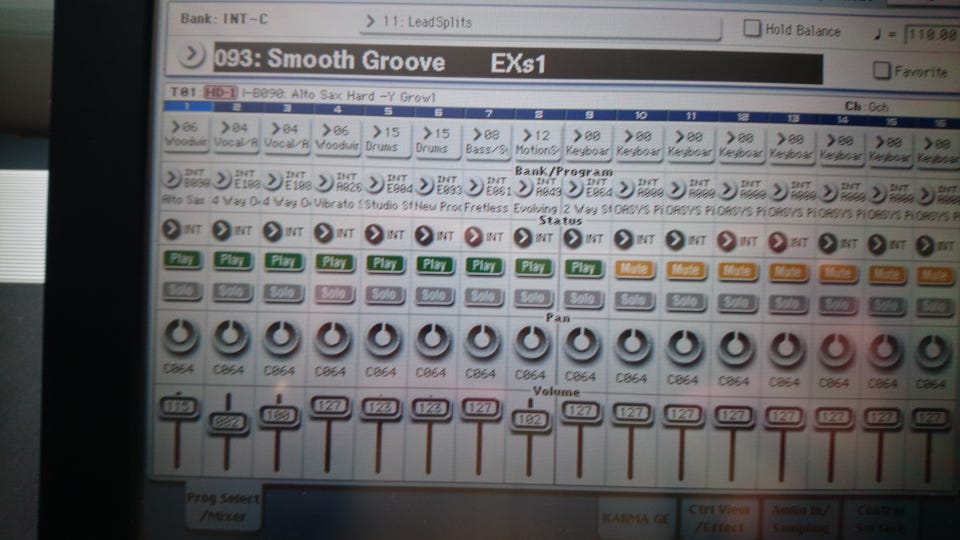This screenshot has height=540, width=960.
Task: Select the 093: Smooth Groove combination name field
Action: click(x=517, y=62)
